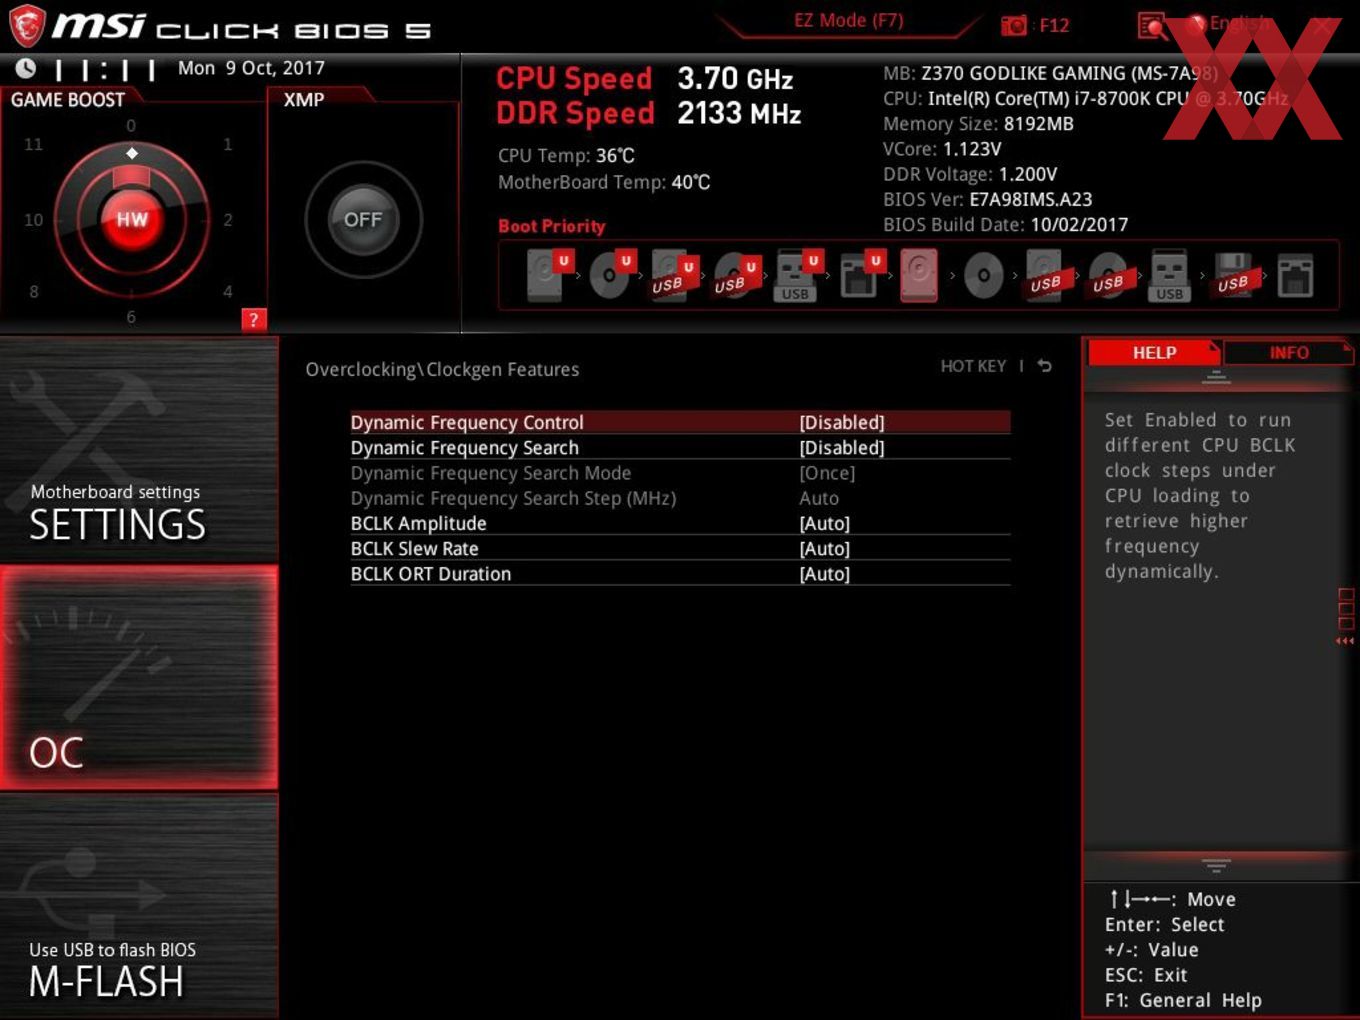
Task: Switch to the HELP tab
Action: pos(1154,352)
